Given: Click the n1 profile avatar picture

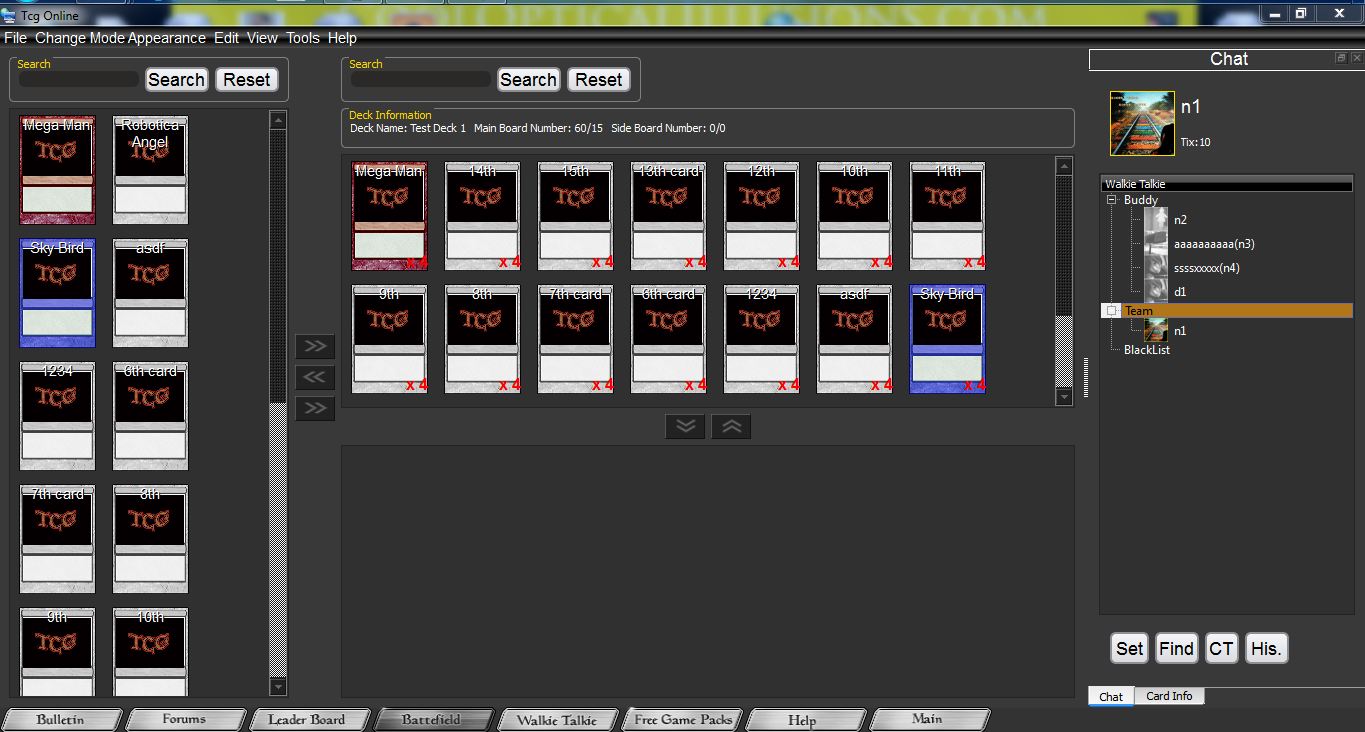Looking at the screenshot, I should click(1142, 124).
